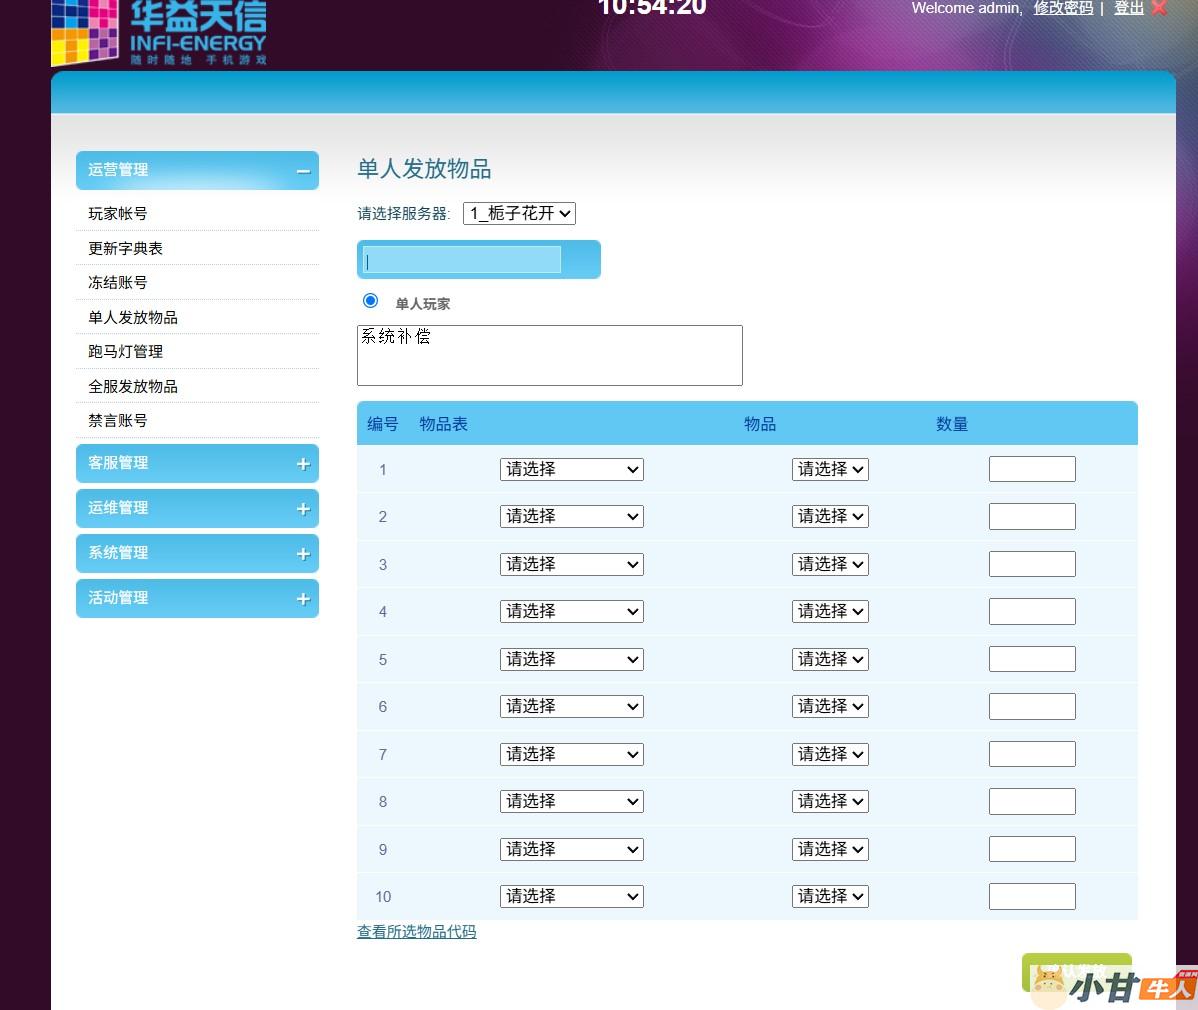This screenshot has width=1198, height=1010.
Task: Focus the player name input field
Action: [461, 259]
